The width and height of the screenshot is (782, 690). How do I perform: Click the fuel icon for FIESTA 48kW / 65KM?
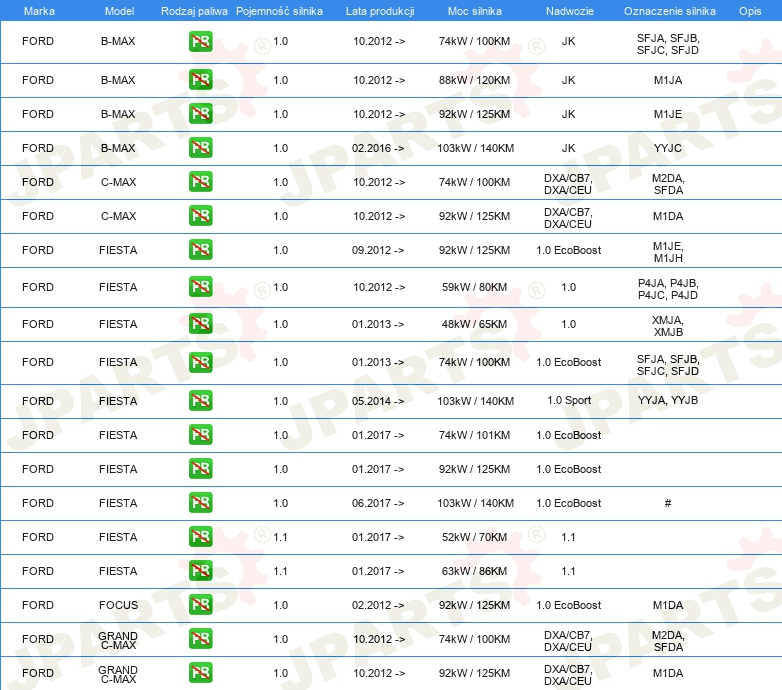(x=200, y=324)
